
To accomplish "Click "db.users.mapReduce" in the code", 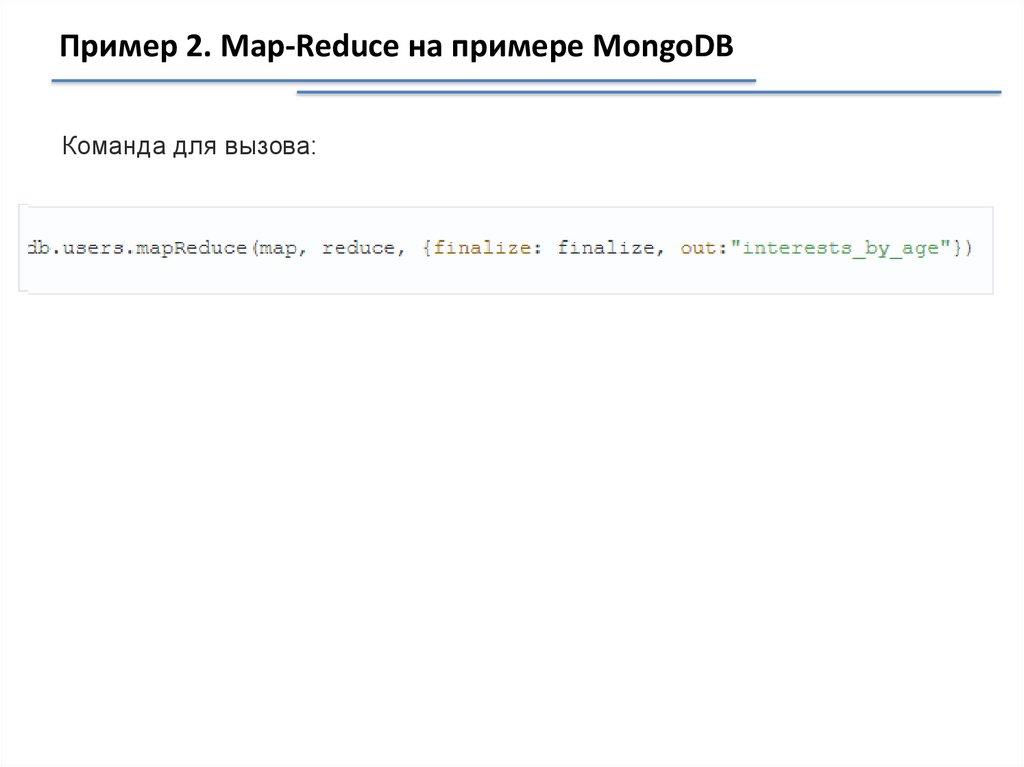I will coord(139,248).
